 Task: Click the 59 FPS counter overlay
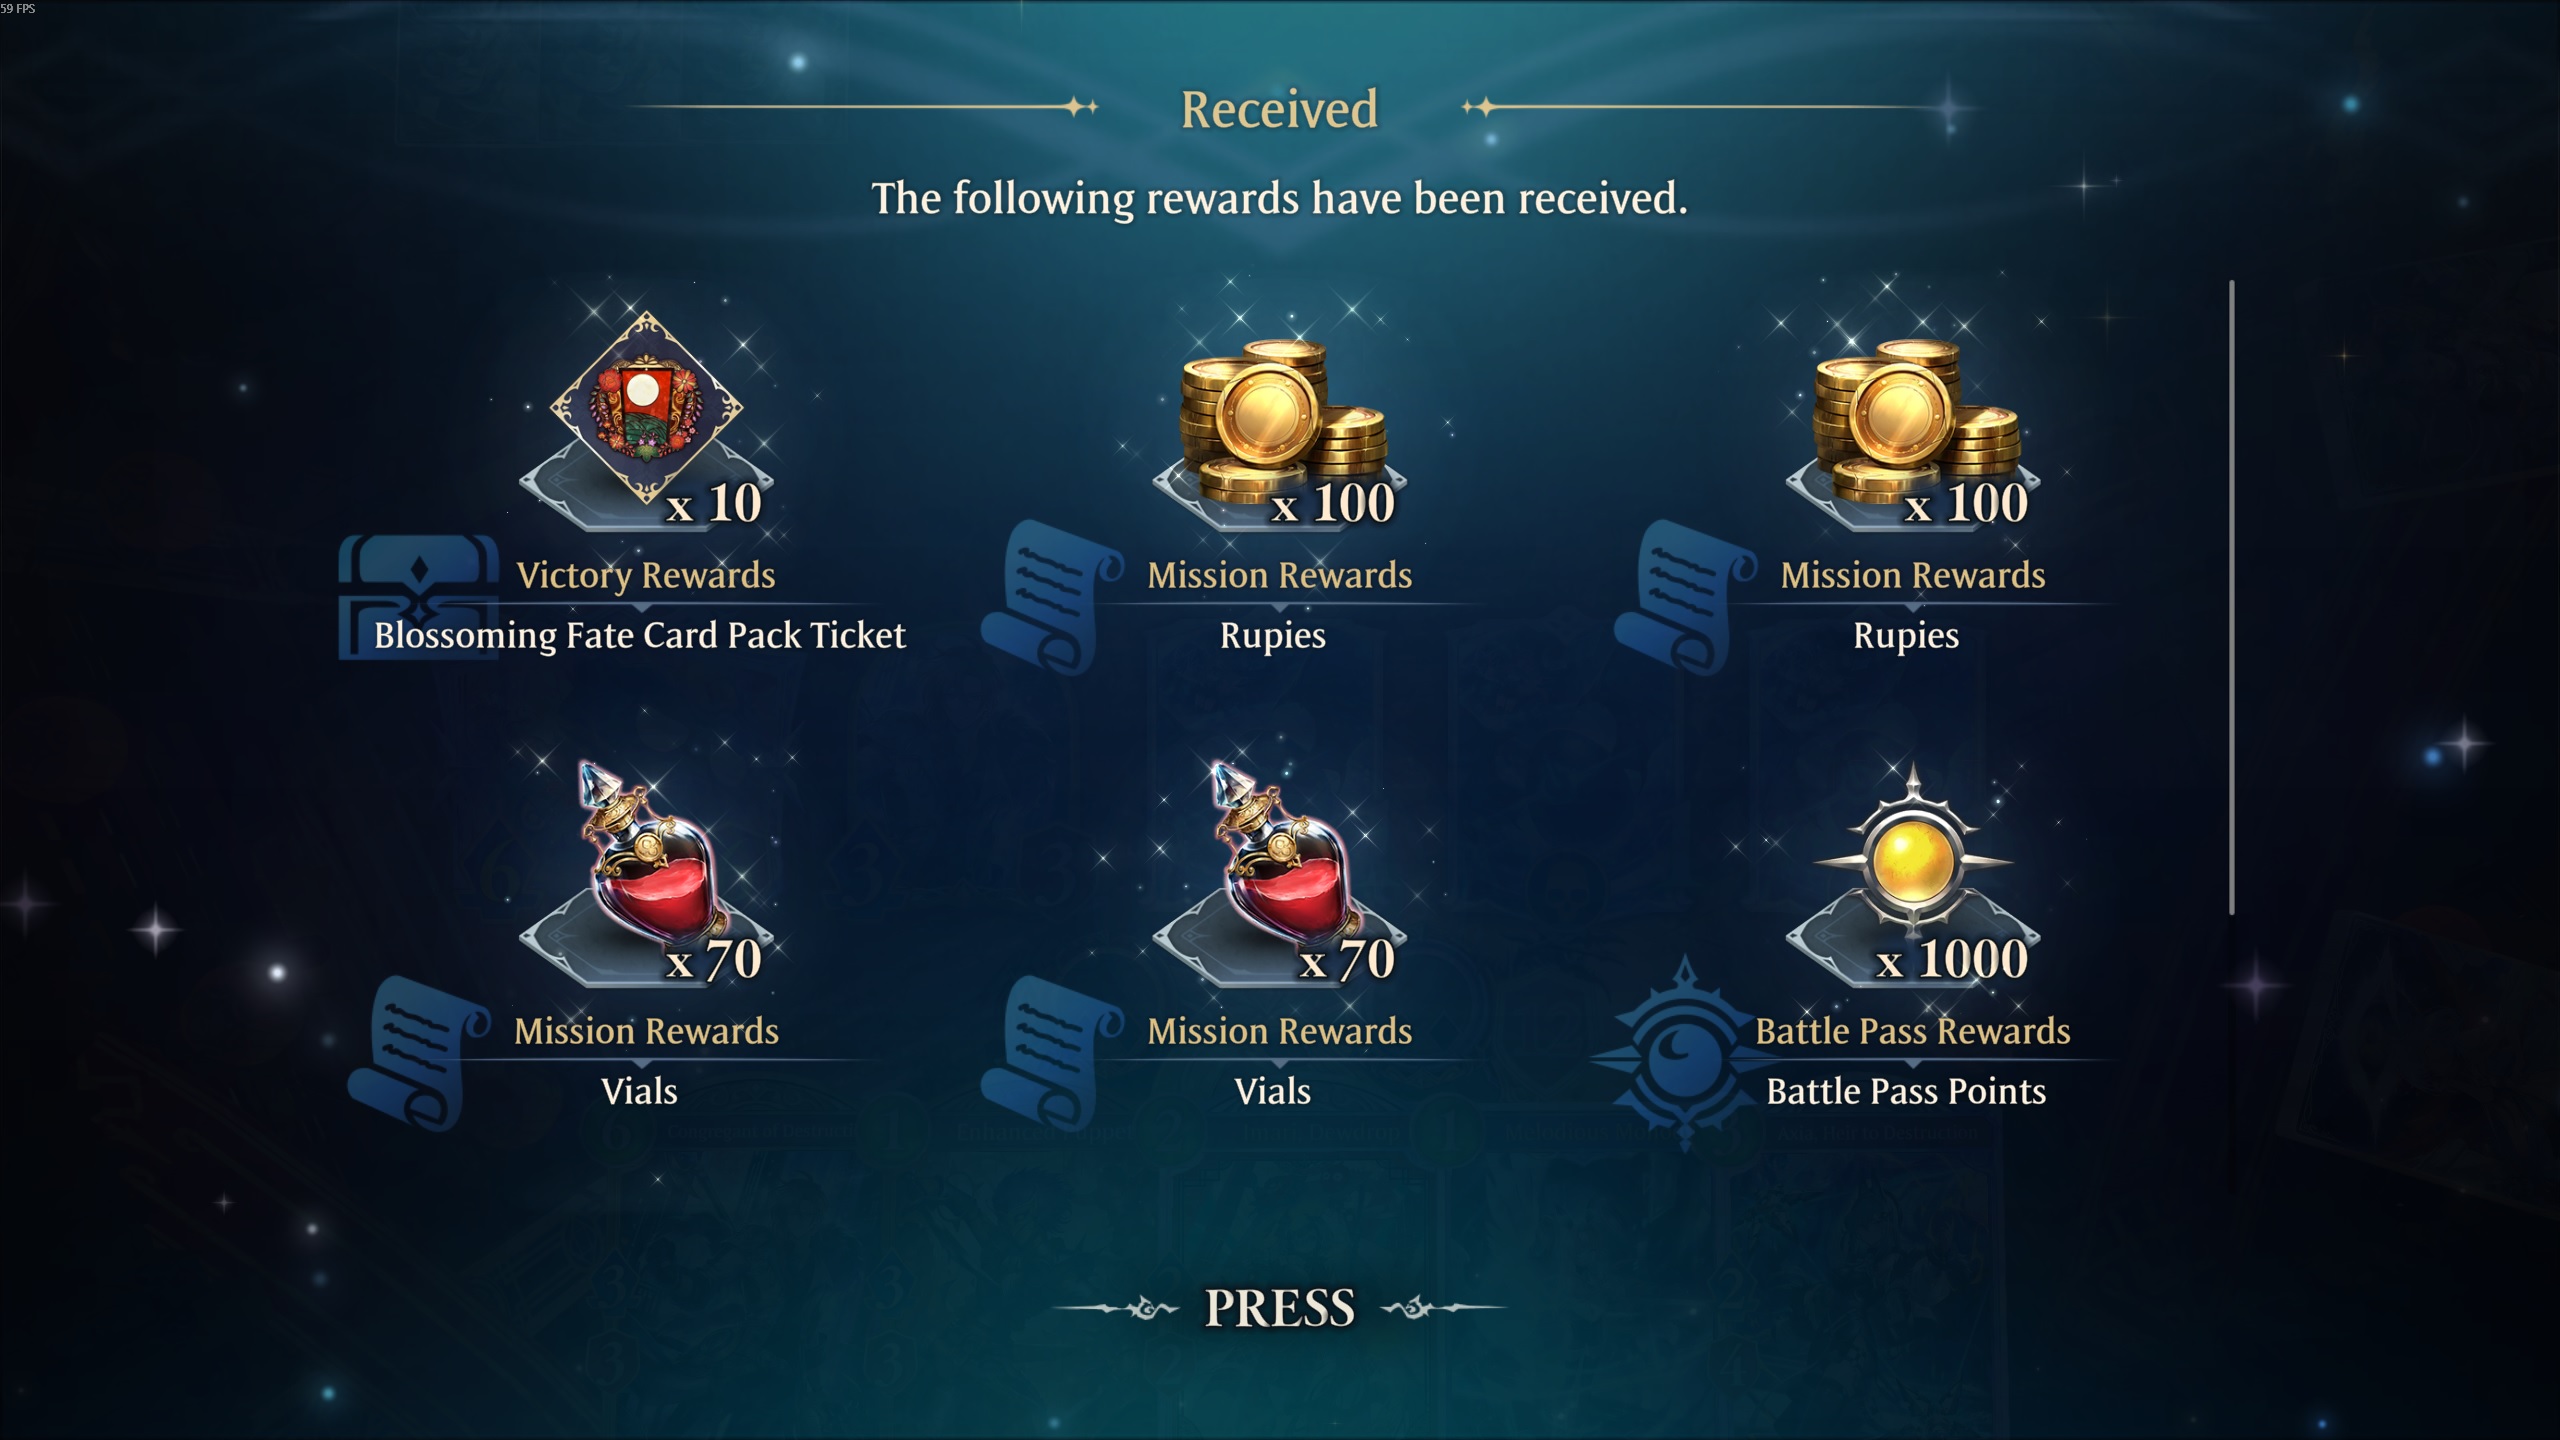(18, 9)
